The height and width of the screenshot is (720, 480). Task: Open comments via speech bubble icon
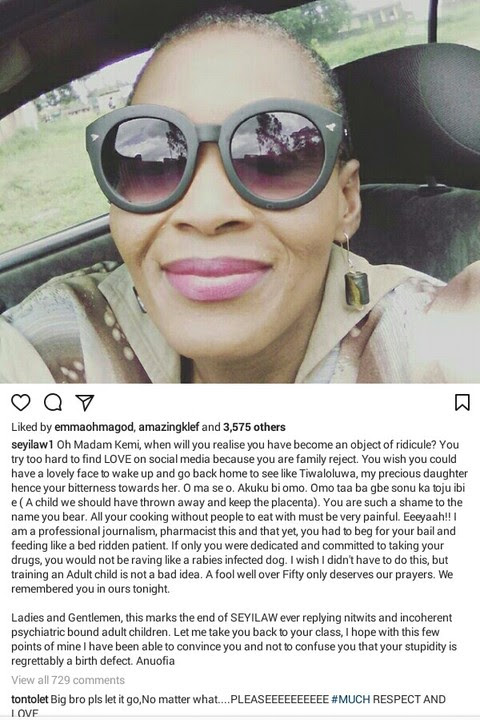(53, 402)
